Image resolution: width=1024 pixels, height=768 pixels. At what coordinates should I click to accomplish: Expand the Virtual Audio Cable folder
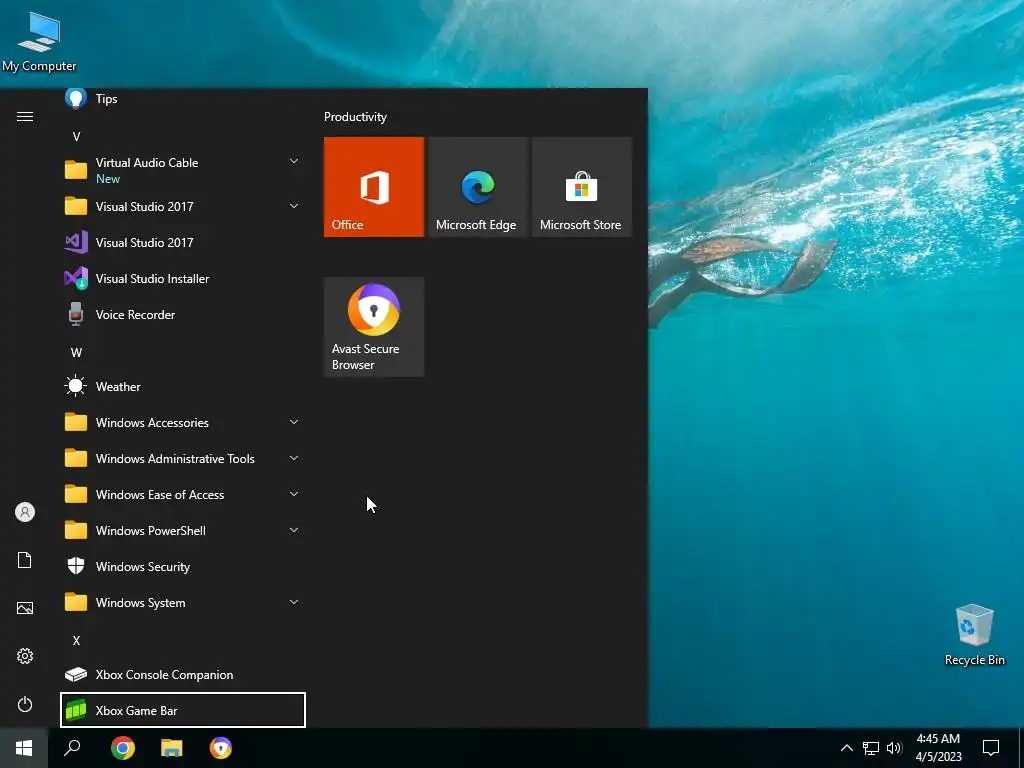point(294,161)
